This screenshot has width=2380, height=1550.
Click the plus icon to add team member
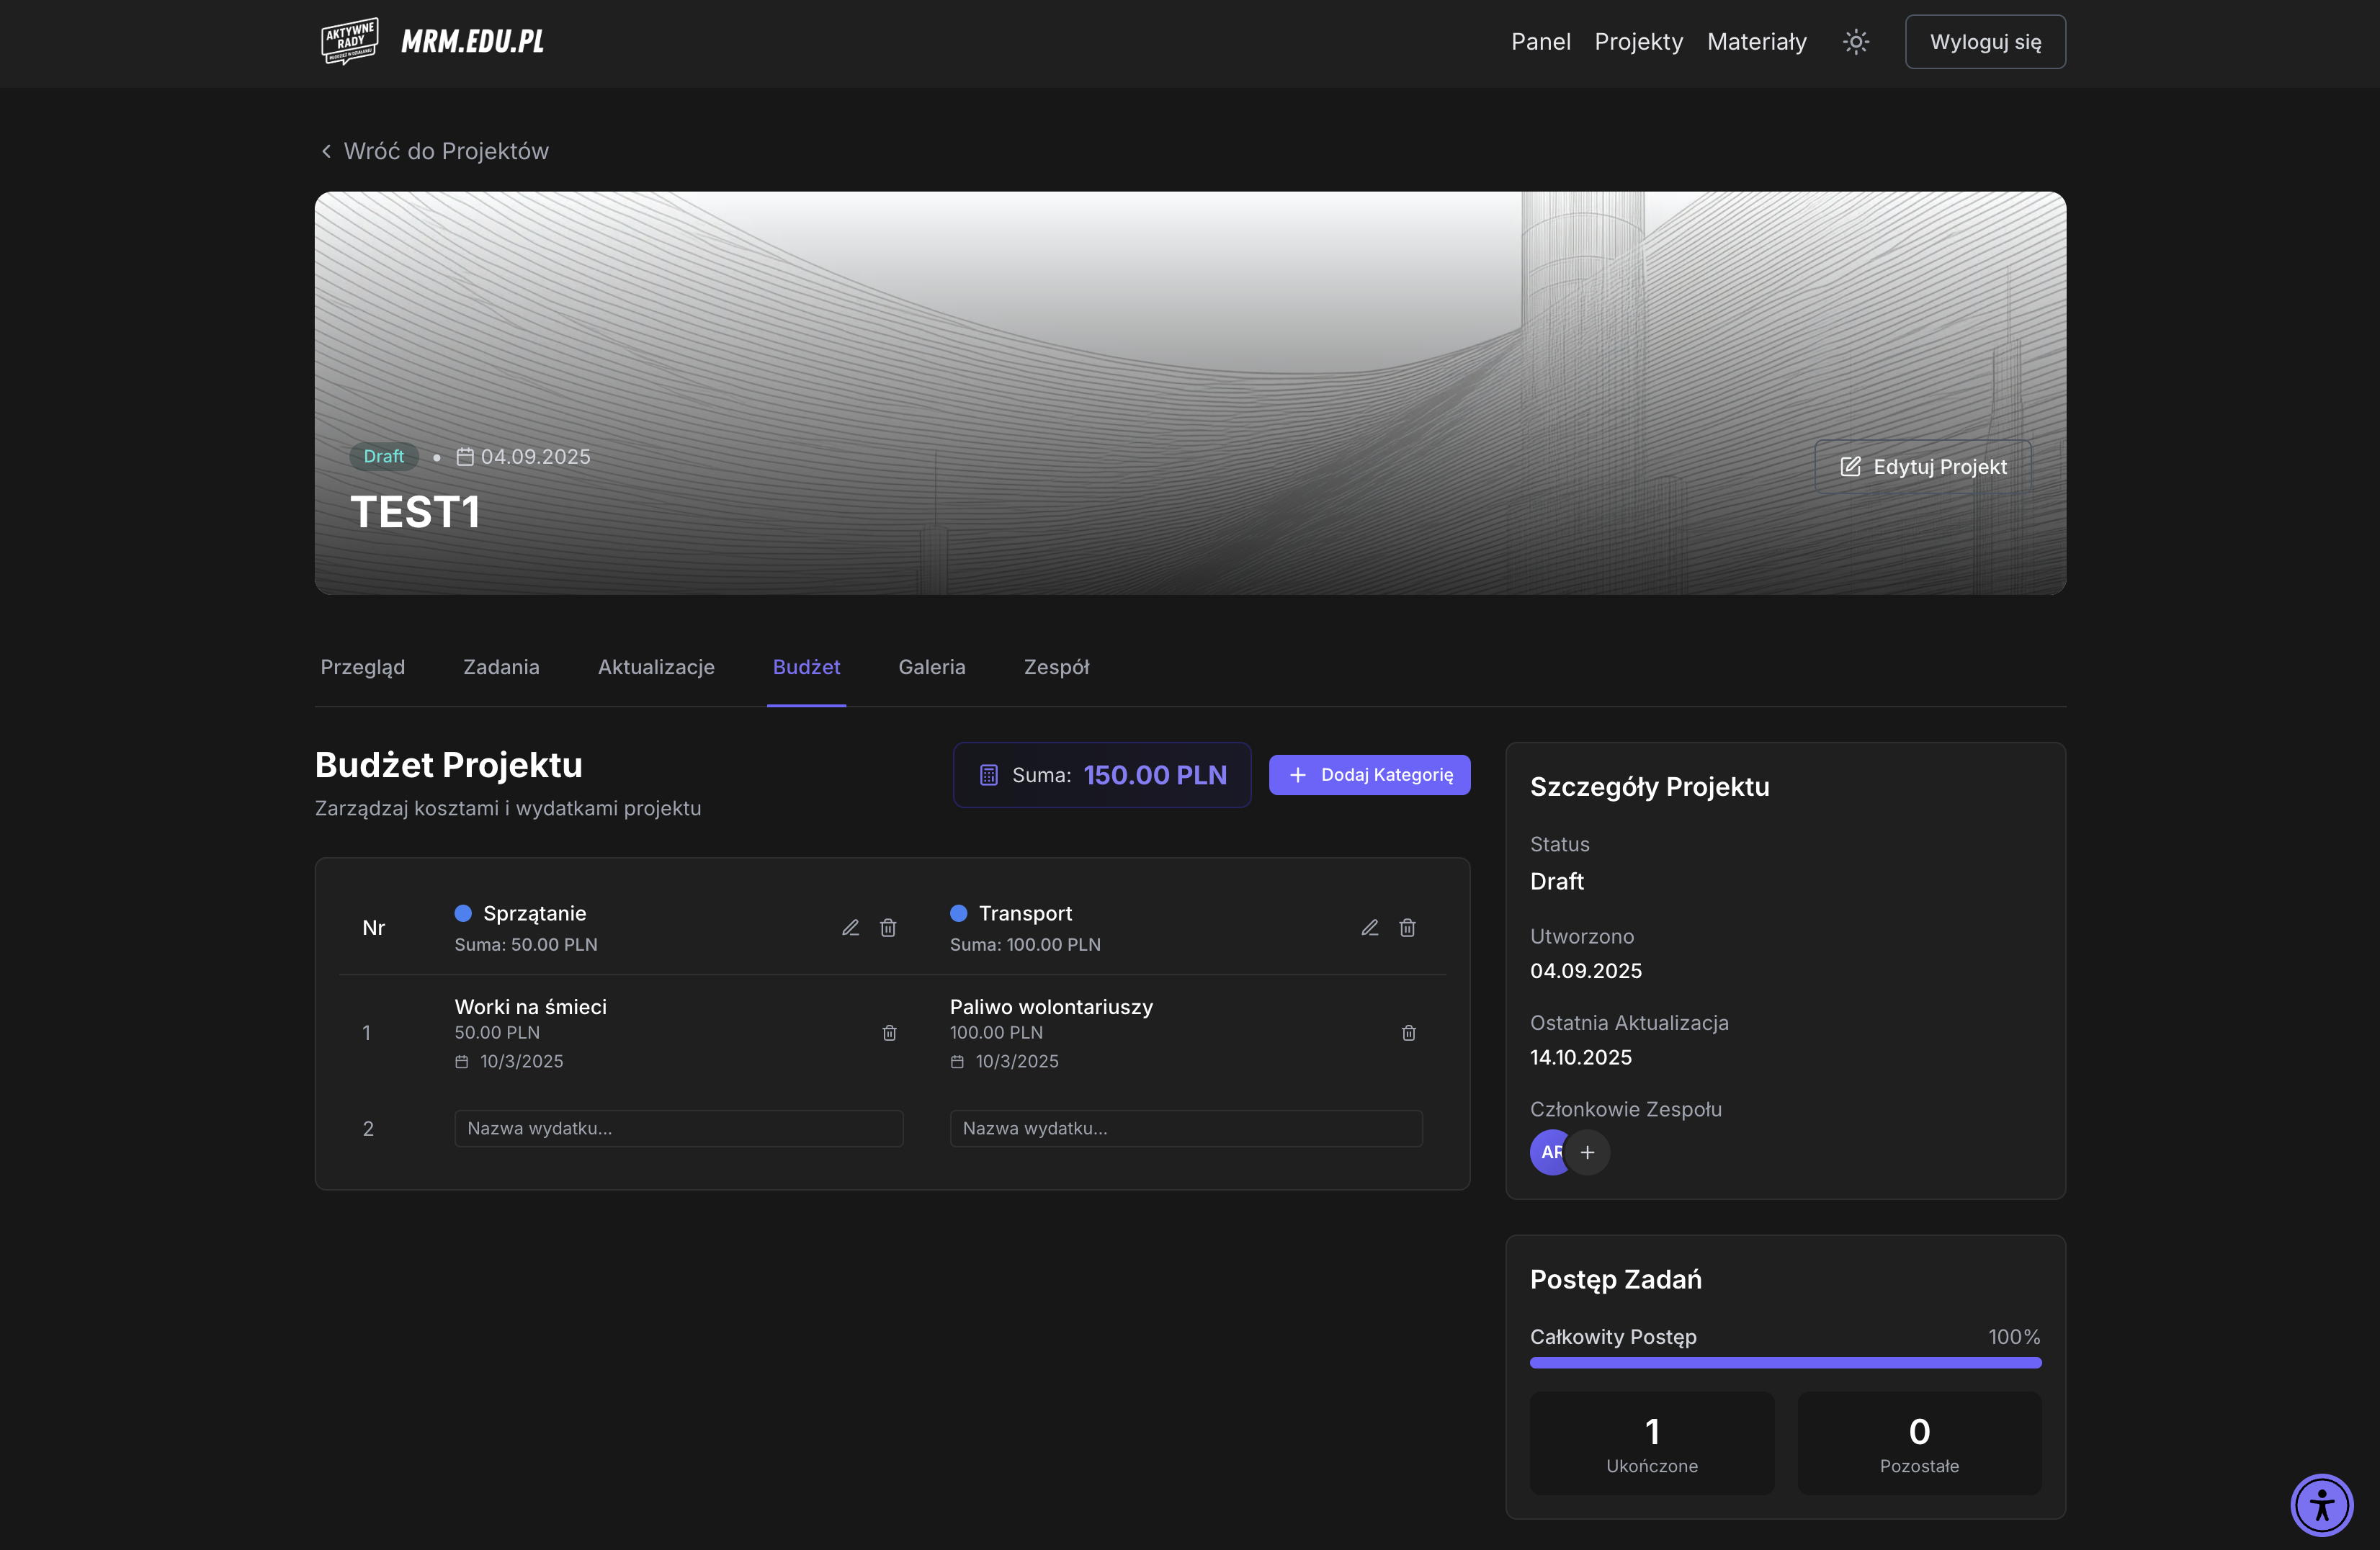(1587, 1152)
